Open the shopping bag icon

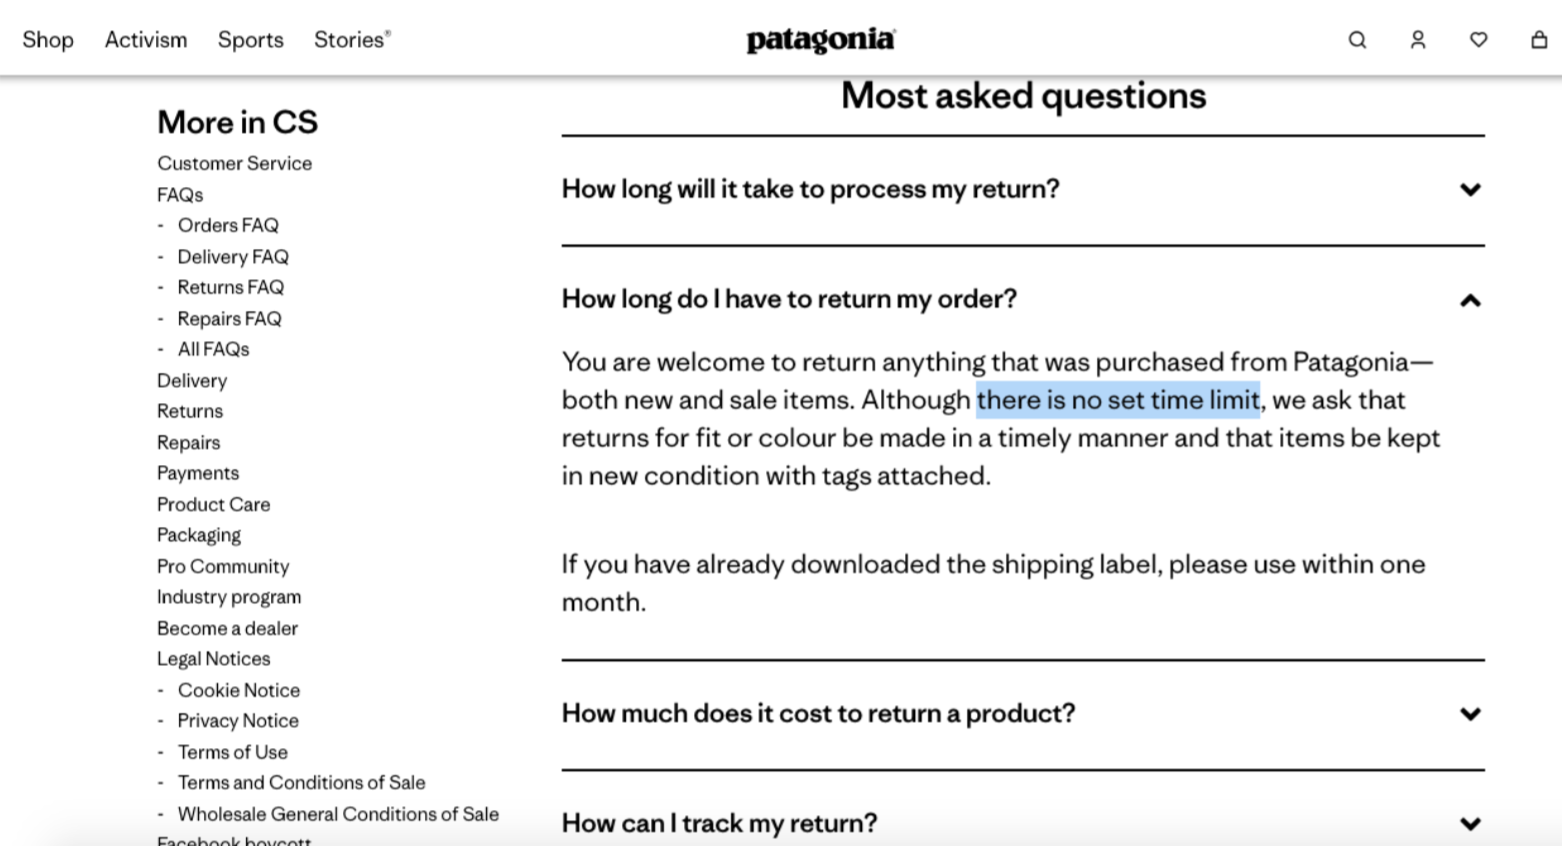click(1539, 40)
